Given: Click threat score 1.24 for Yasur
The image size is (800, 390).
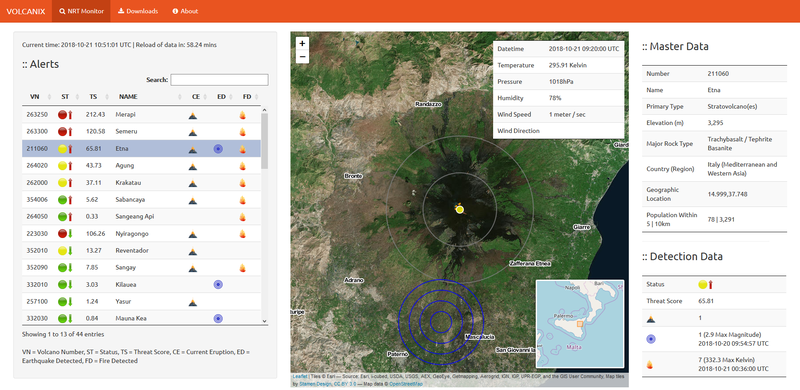Looking at the screenshot, I should [x=92, y=302].
